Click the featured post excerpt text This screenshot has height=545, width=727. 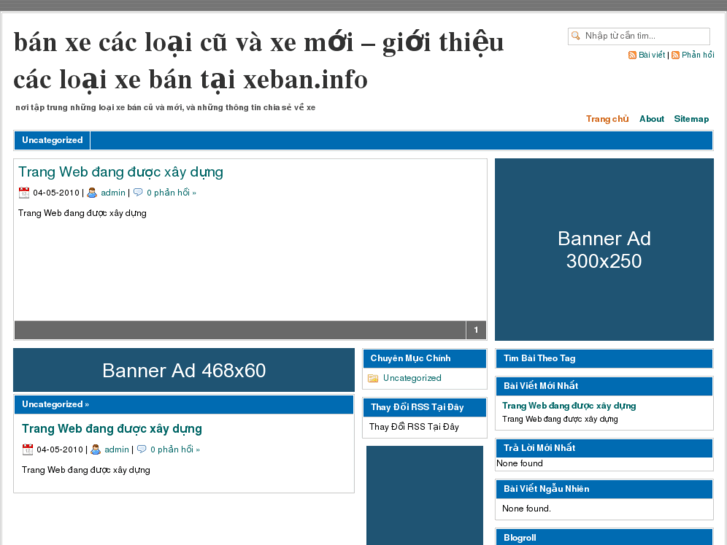pos(82,213)
